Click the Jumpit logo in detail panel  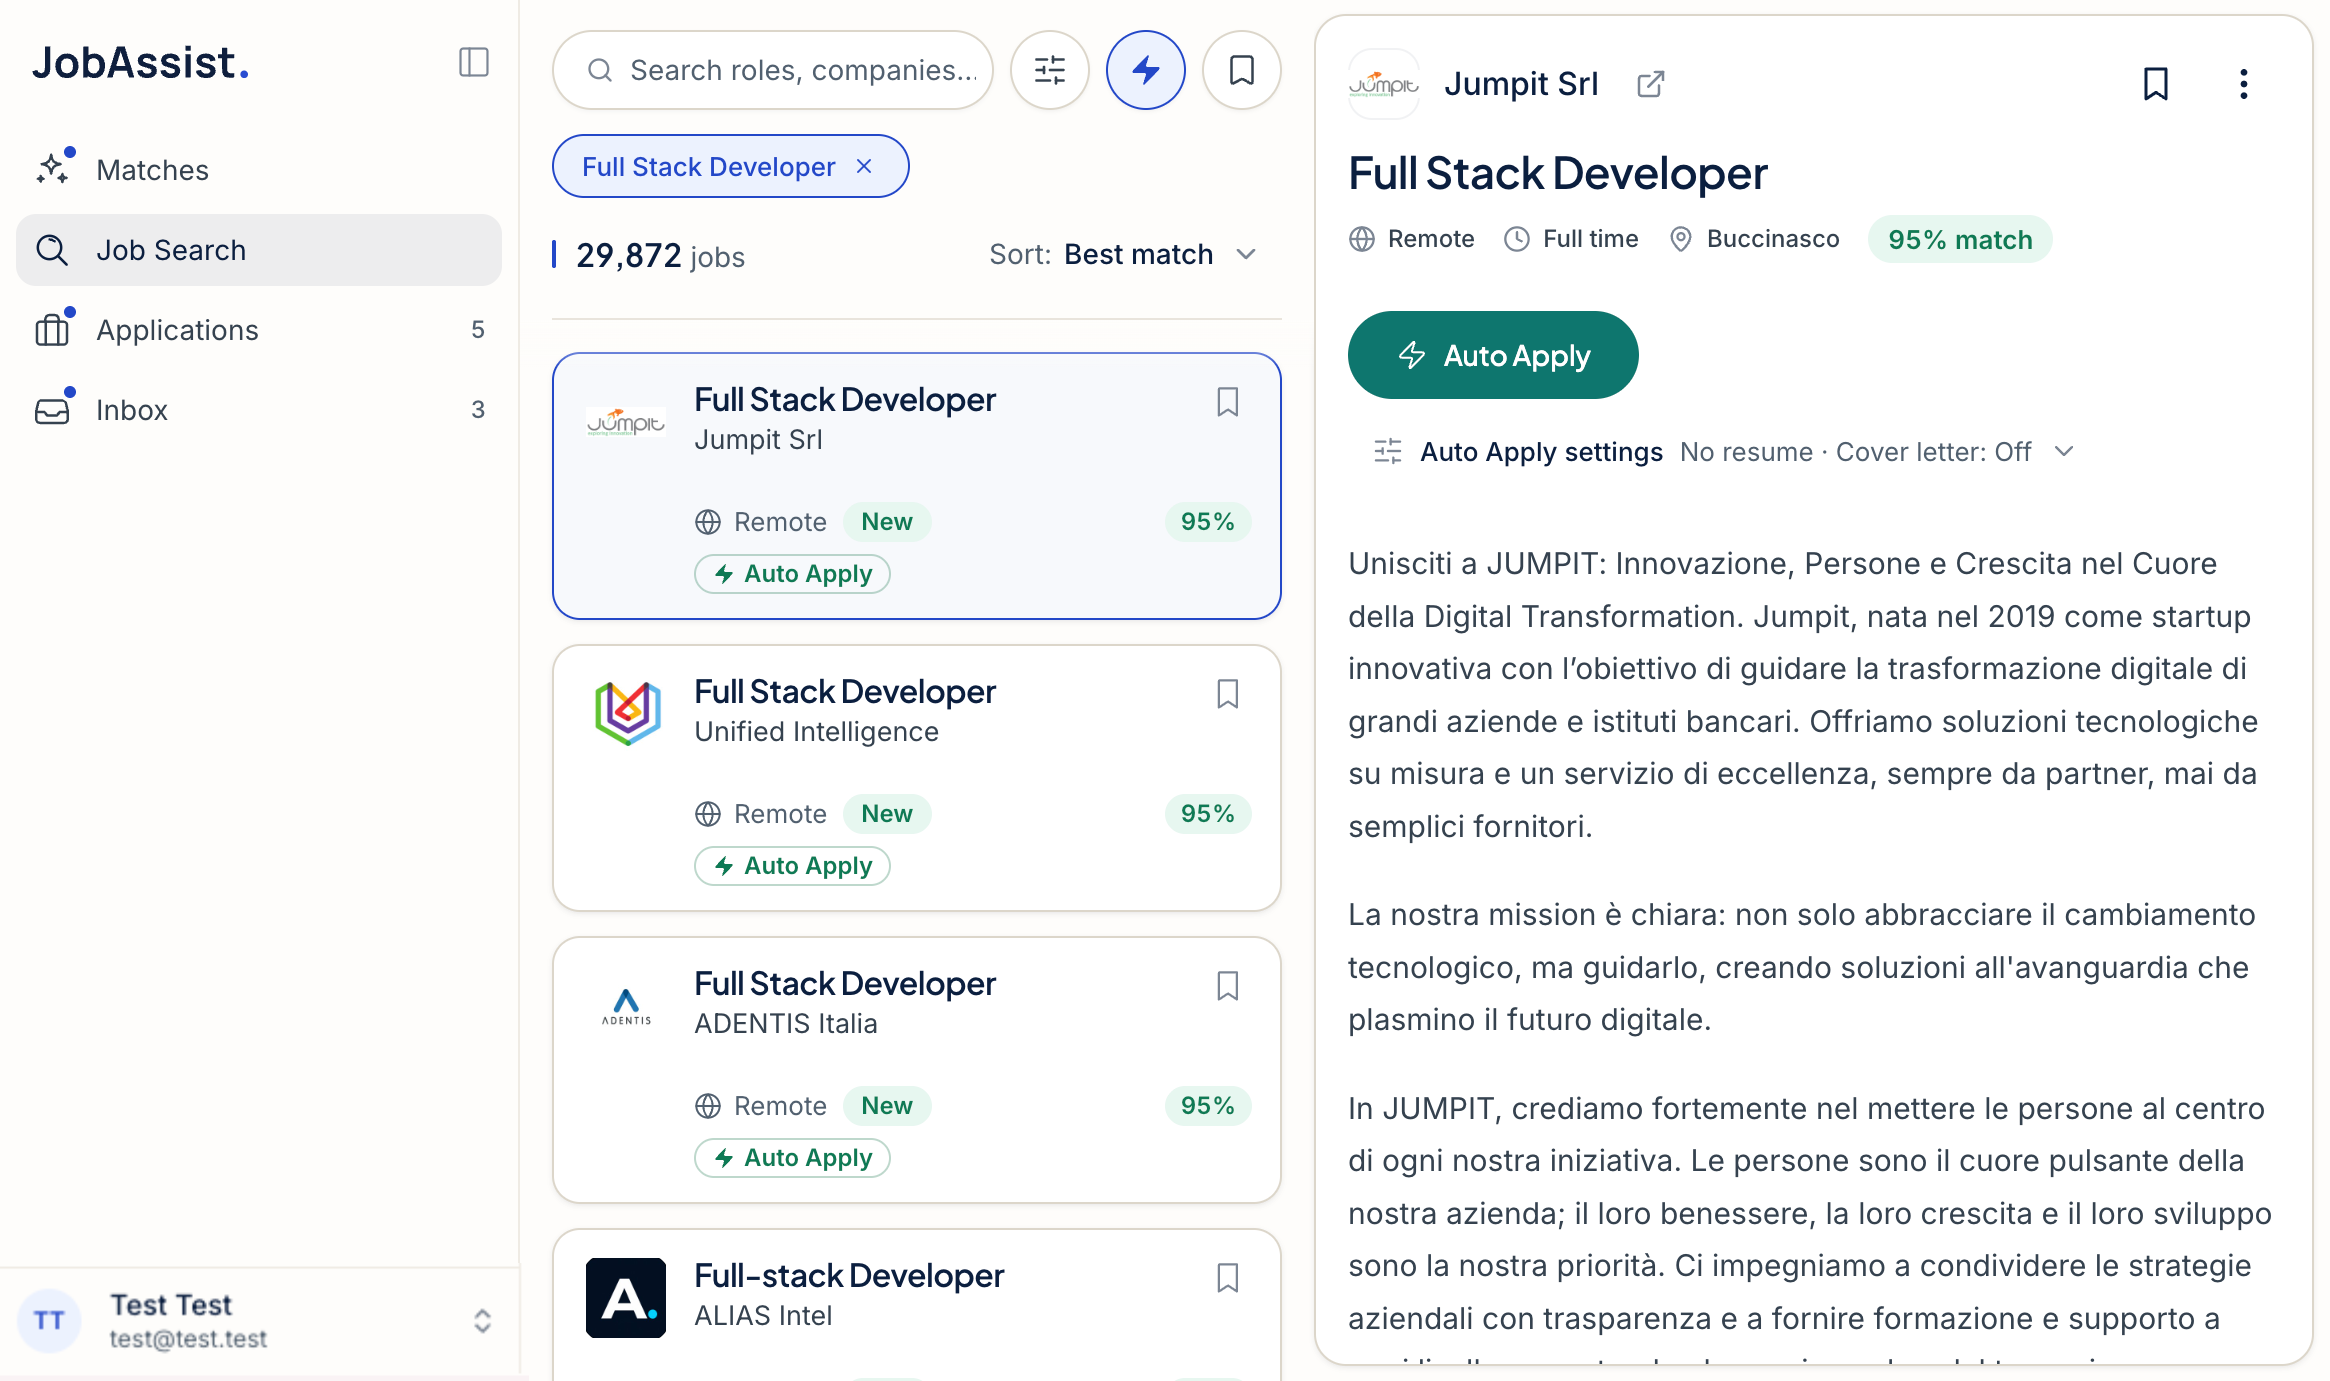pyautogui.click(x=1384, y=84)
